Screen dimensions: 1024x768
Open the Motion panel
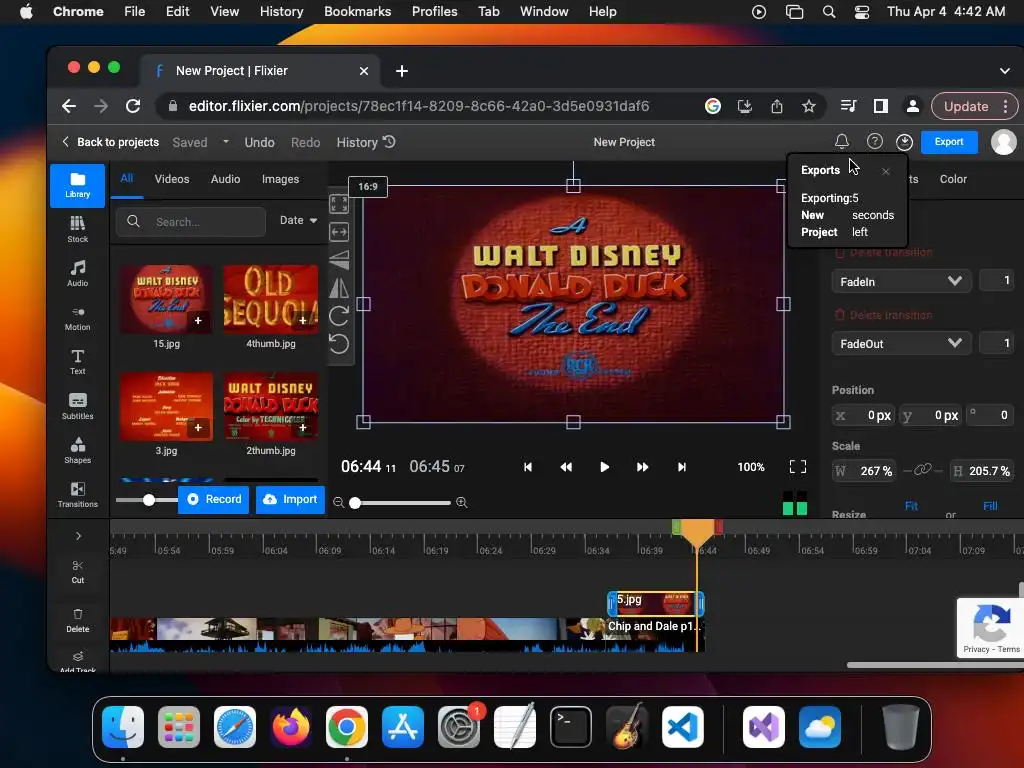[x=77, y=318]
